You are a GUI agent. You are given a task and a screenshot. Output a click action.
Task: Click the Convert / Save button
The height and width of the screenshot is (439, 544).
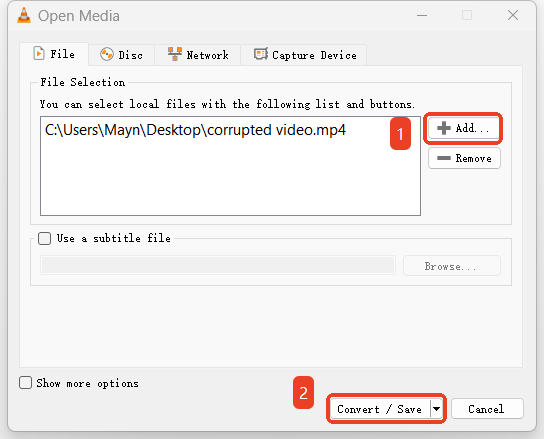point(380,409)
